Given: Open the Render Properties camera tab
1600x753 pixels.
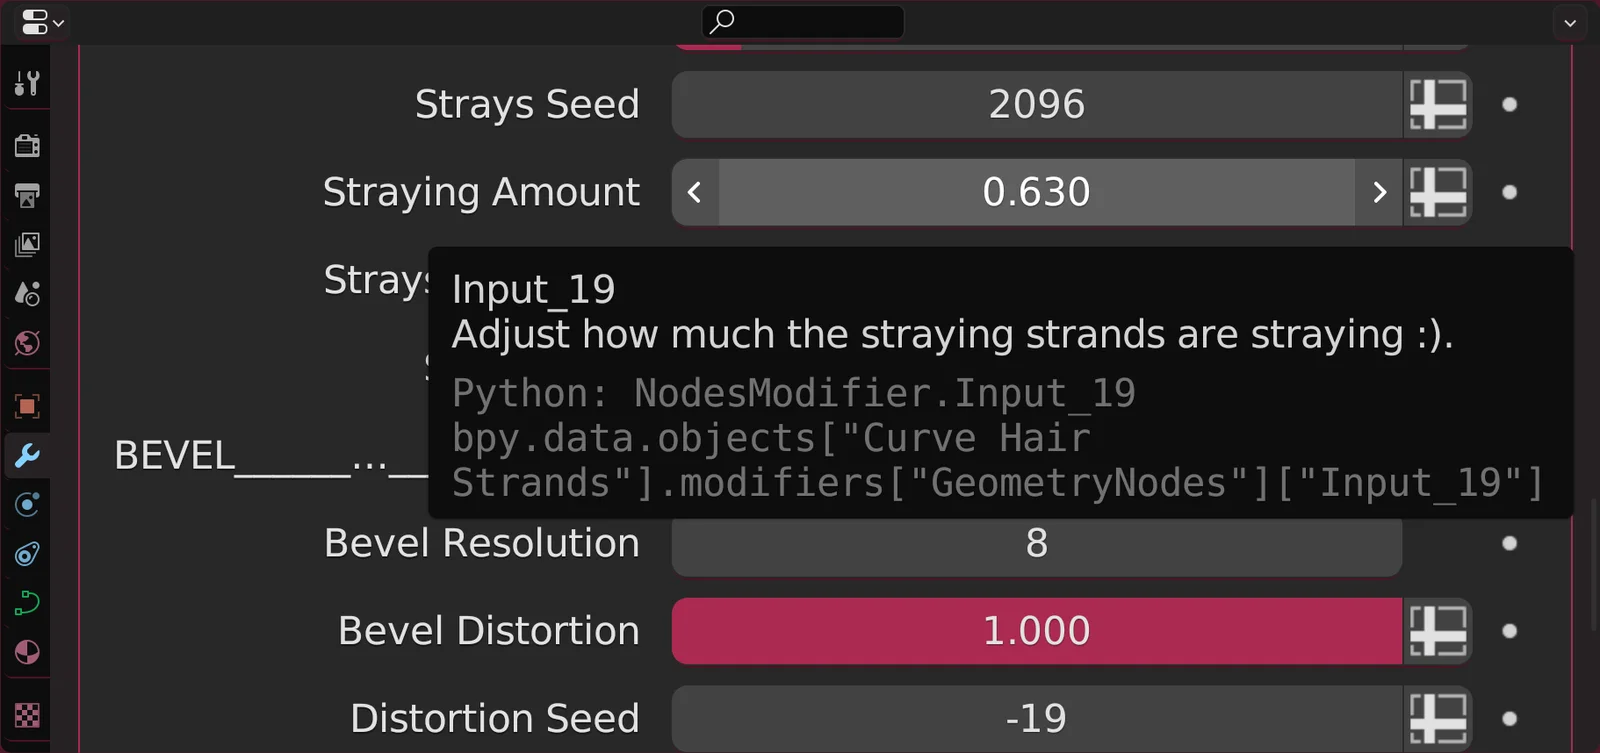Looking at the screenshot, I should coord(27,144).
